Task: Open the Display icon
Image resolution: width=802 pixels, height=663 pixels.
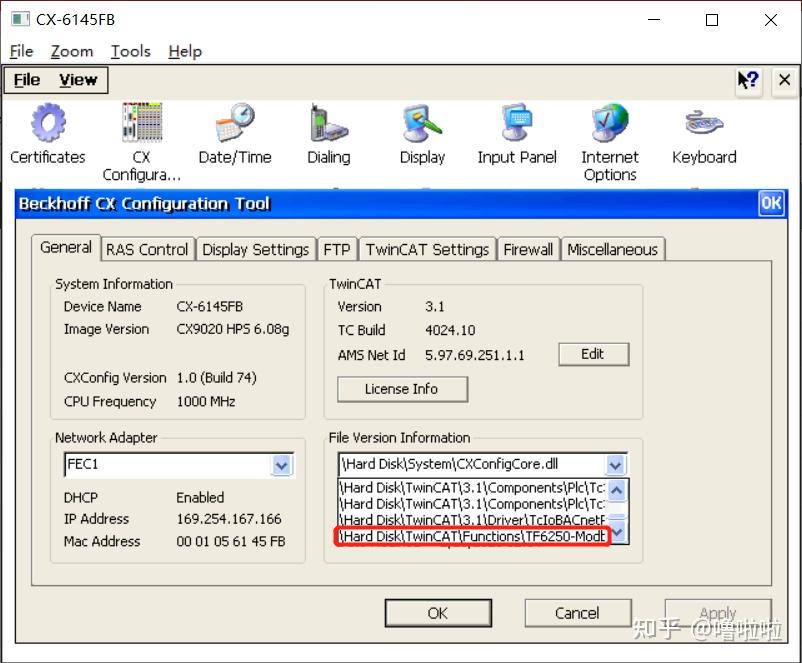Action: pos(422,134)
